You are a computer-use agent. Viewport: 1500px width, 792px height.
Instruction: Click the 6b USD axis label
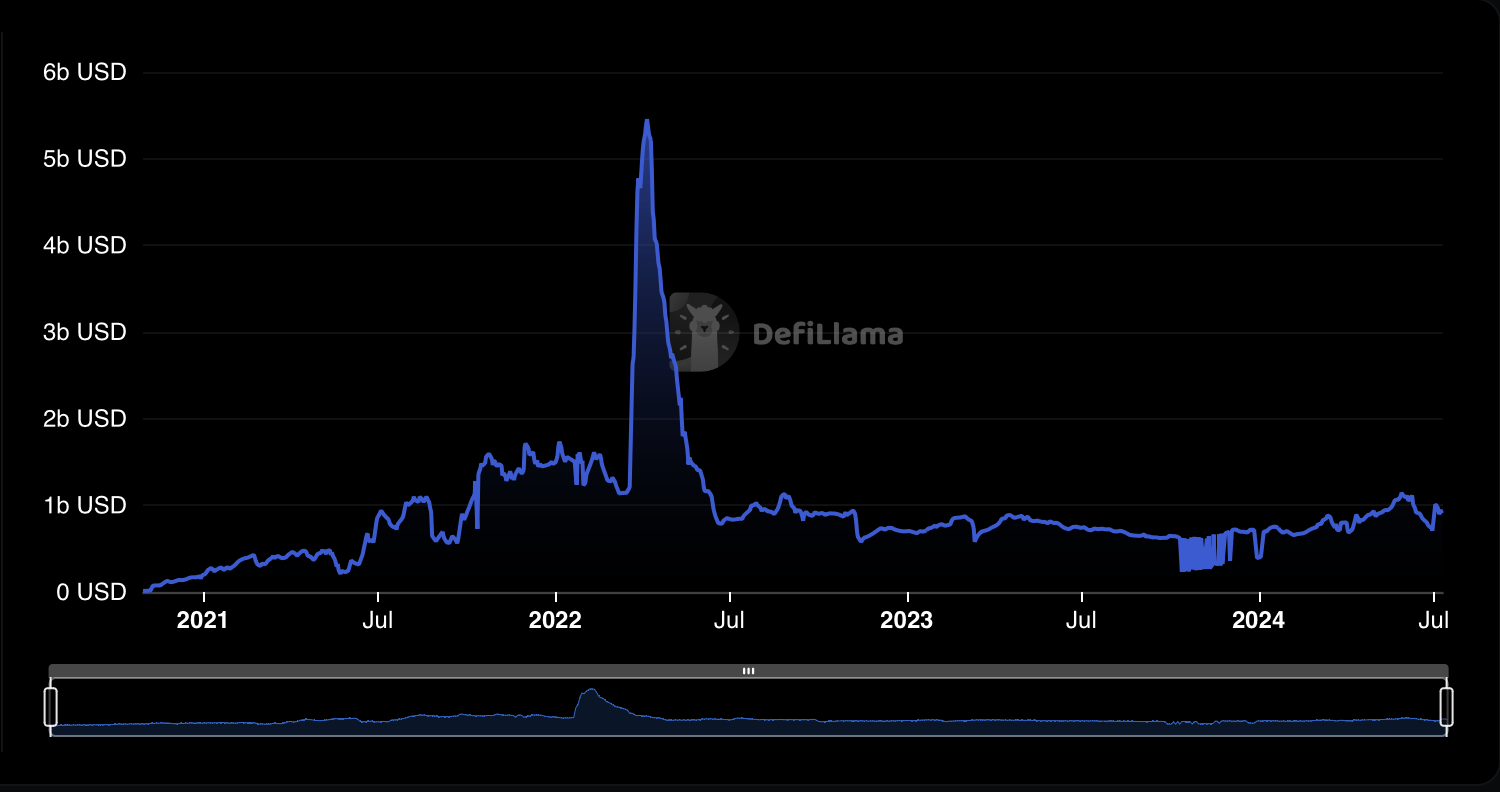tap(85, 73)
